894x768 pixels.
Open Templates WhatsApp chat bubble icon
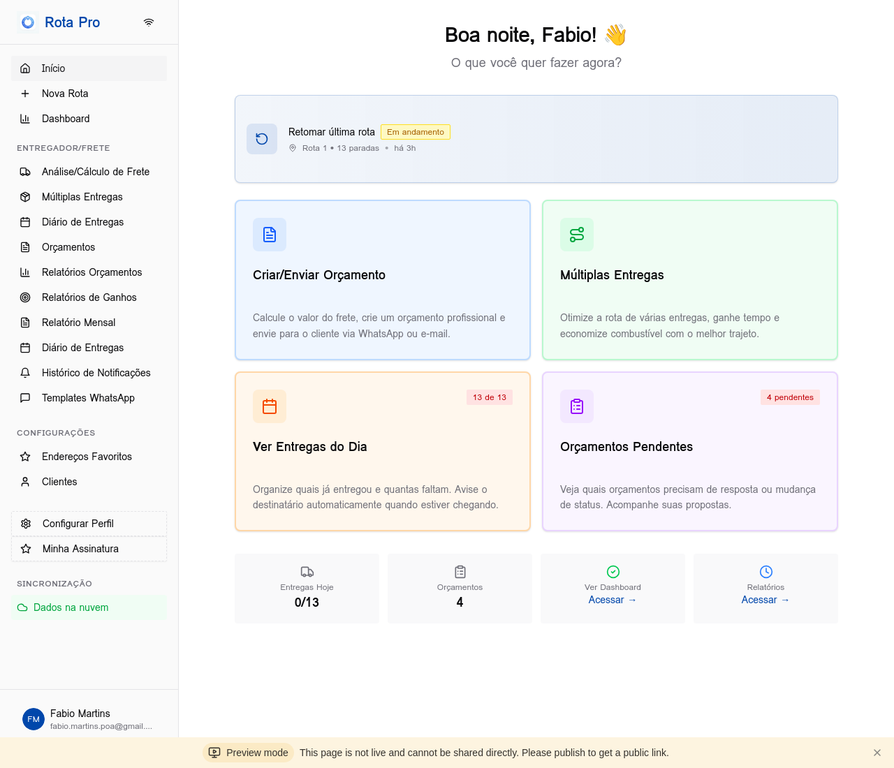click(23, 397)
